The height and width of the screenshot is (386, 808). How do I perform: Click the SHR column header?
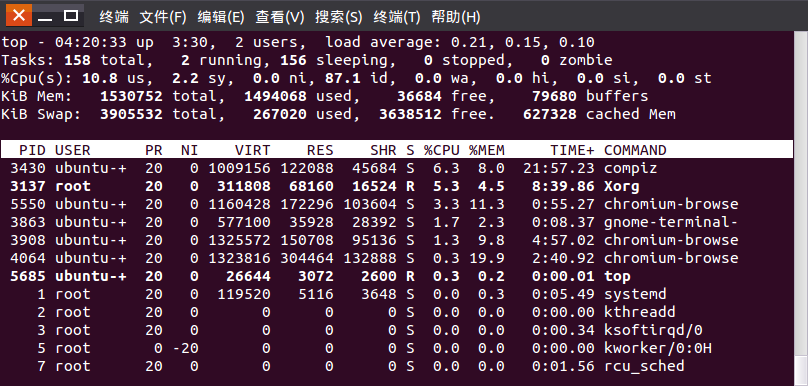click(383, 150)
